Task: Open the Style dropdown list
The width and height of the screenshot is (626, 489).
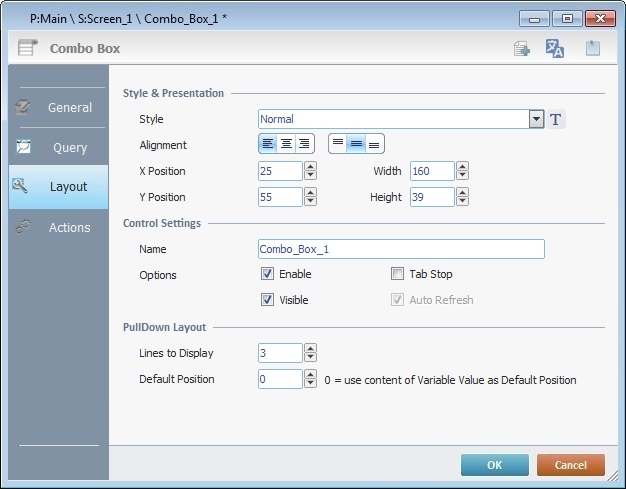Action: tap(536, 119)
